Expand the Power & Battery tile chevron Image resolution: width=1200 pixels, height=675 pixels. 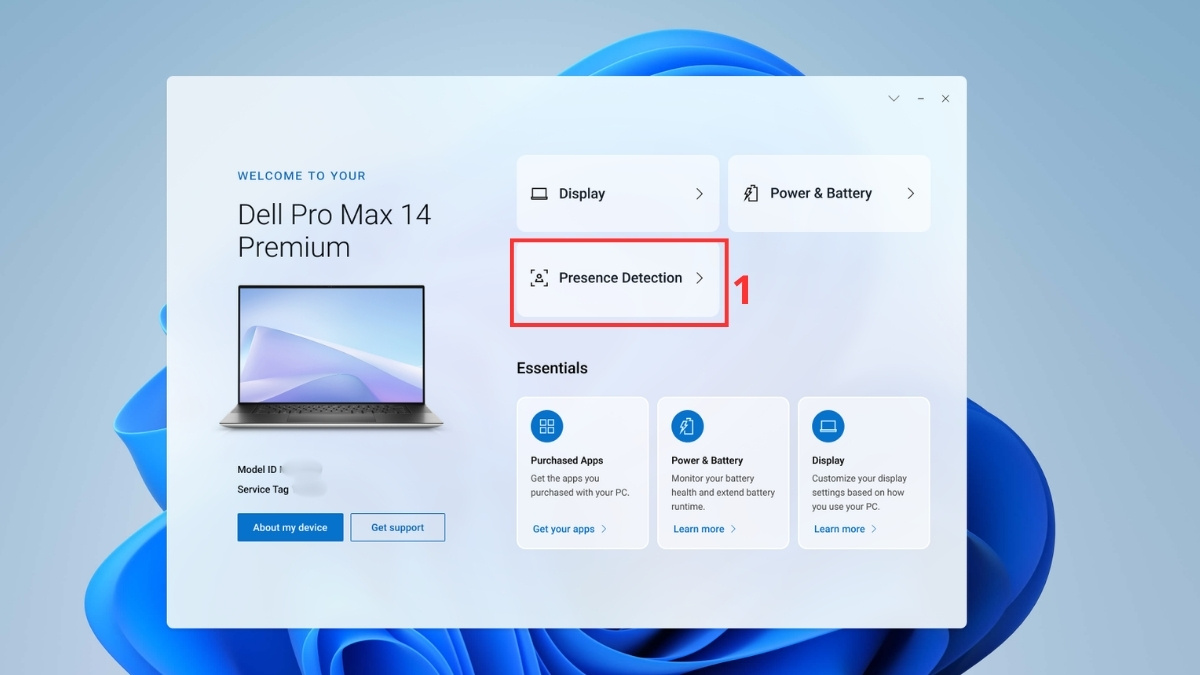click(910, 193)
